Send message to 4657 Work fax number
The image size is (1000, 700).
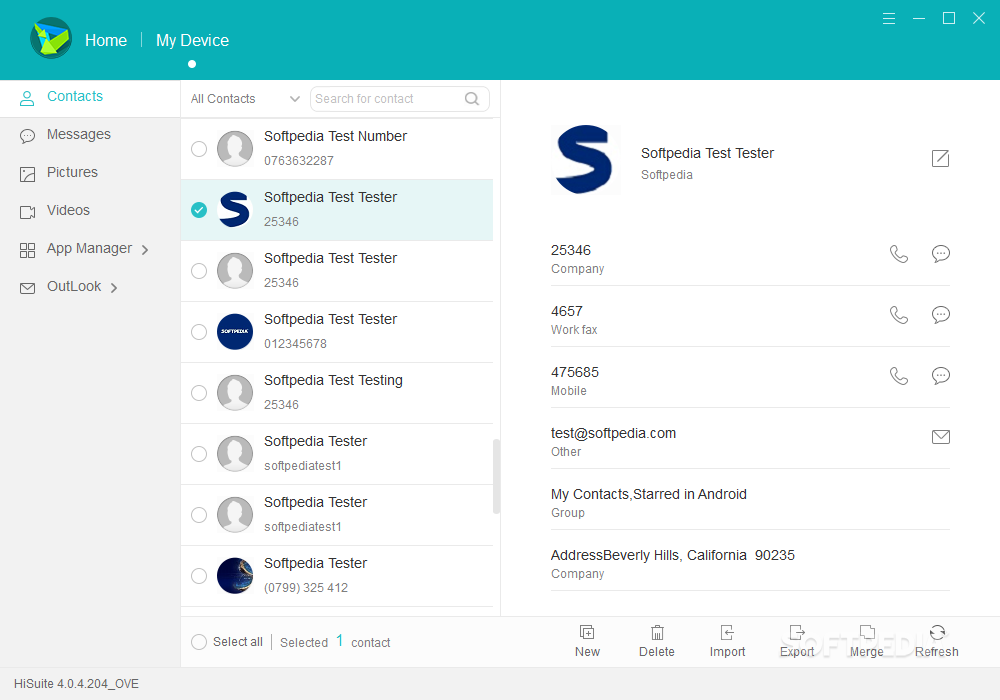point(941,315)
